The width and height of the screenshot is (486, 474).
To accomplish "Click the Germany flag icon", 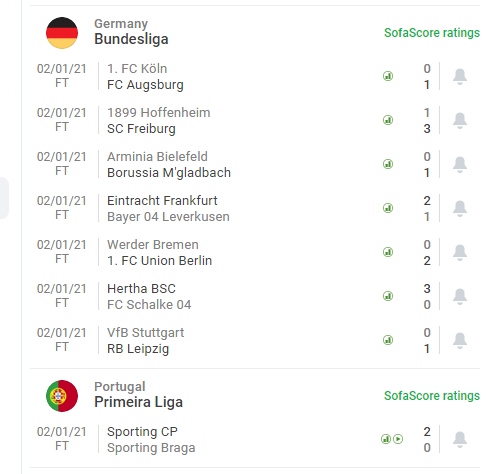I will pos(62,33).
